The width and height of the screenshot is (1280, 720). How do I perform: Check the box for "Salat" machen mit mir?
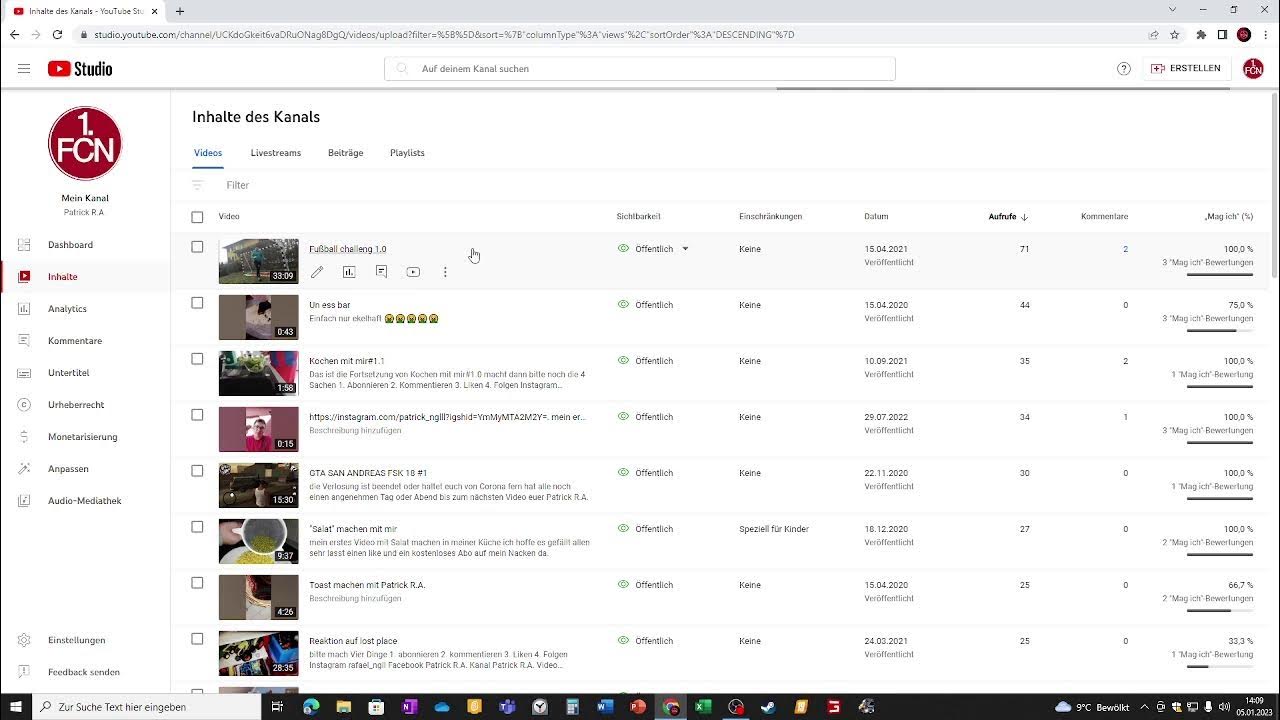[197, 527]
